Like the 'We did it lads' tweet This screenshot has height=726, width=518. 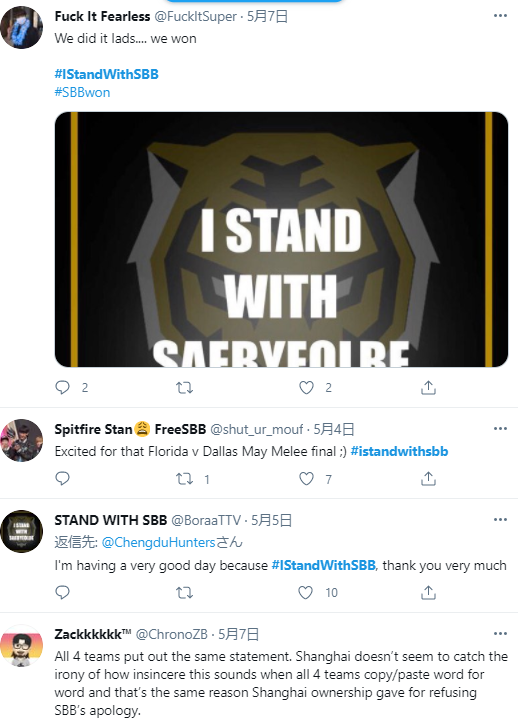click(306, 387)
